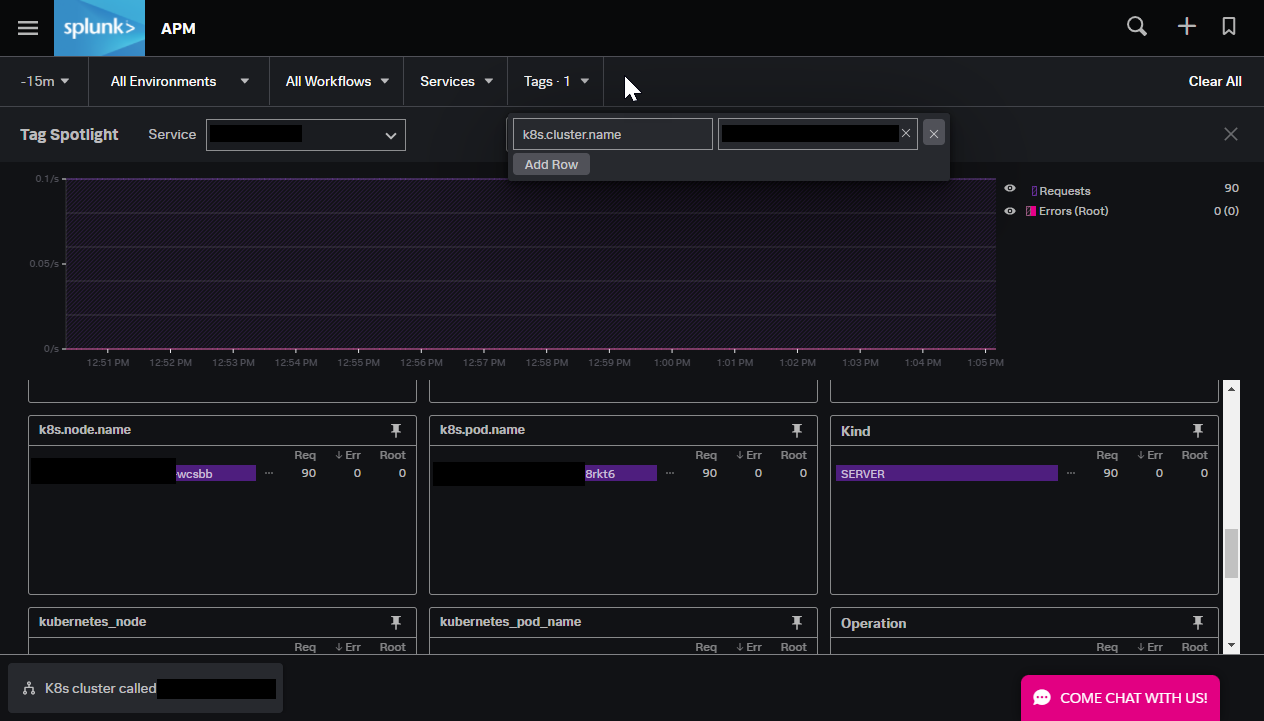Hide the Requests series using its eye toggle
Image resolution: width=1264 pixels, height=721 pixels.
[x=1009, y=188]
